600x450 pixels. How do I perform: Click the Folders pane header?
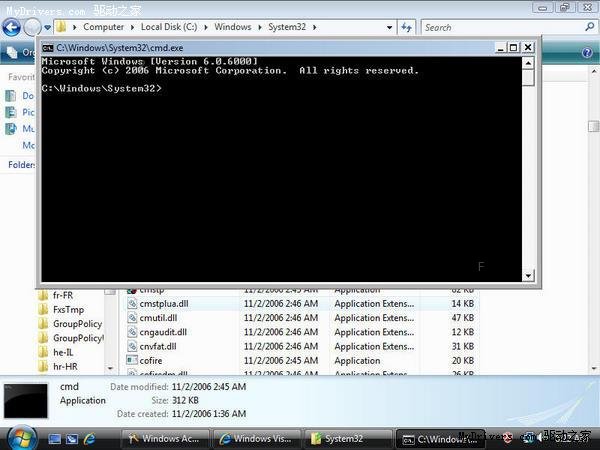pos(21,165)
